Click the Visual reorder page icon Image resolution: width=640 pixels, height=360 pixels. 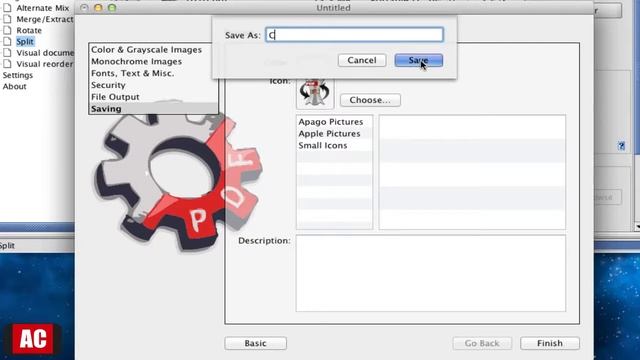click(x=7, y=64)
